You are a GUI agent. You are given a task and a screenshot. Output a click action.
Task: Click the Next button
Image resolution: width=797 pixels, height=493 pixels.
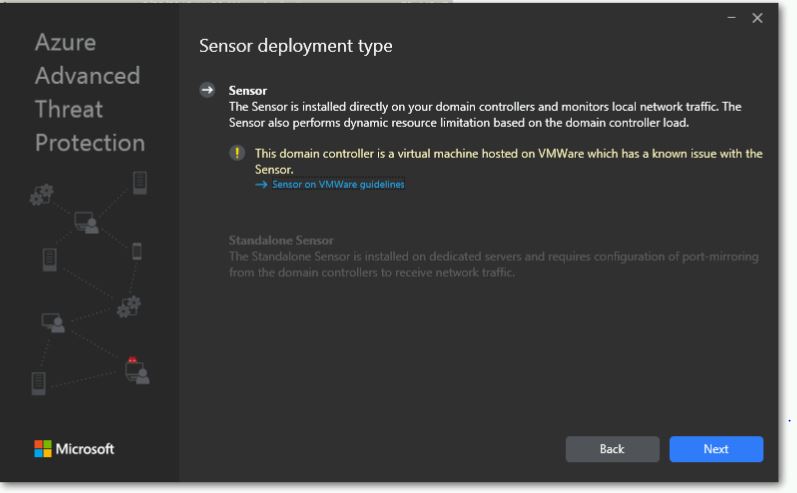(716, 449)
